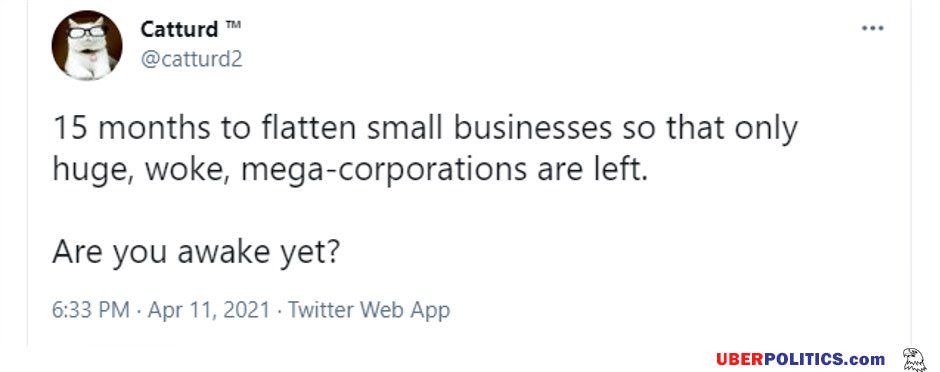Click the @catturd2 handle
This screenshot has width=940, height=372.
click(x=191, y=59)
